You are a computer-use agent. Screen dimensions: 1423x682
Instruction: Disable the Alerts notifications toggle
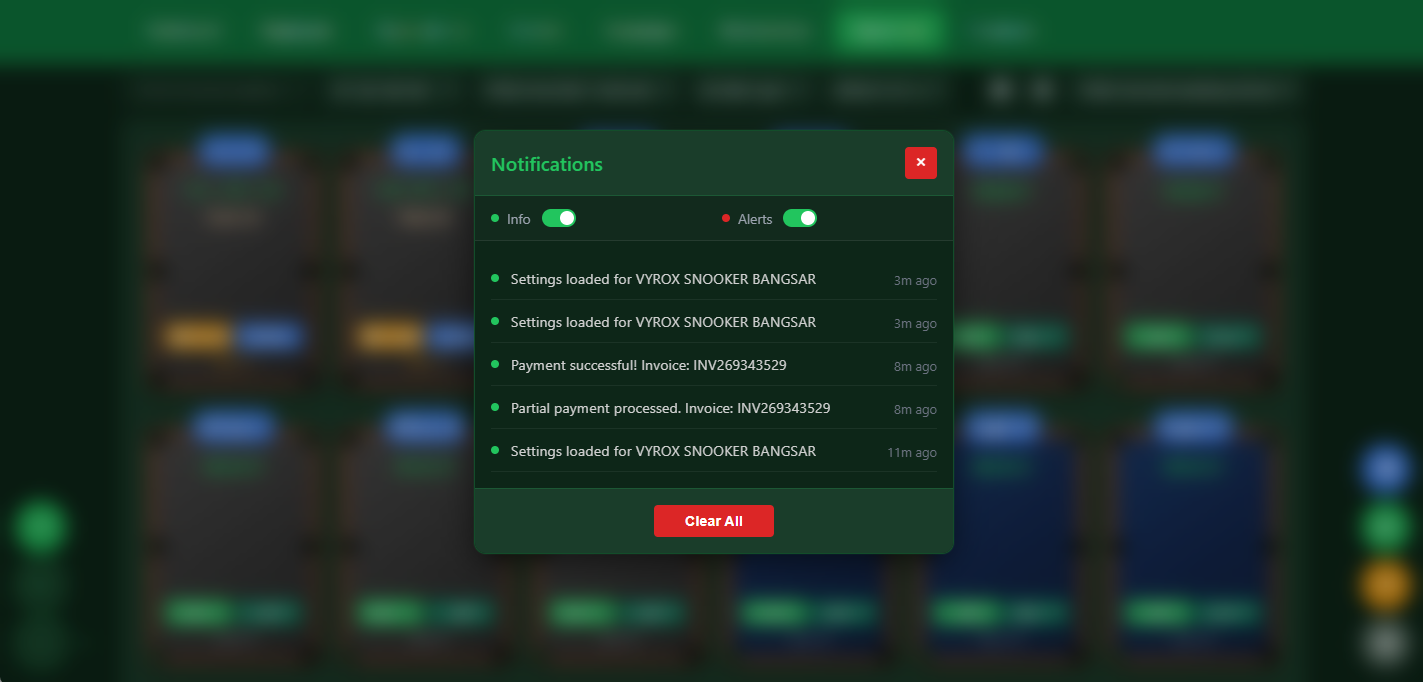(x=800, y=217)
